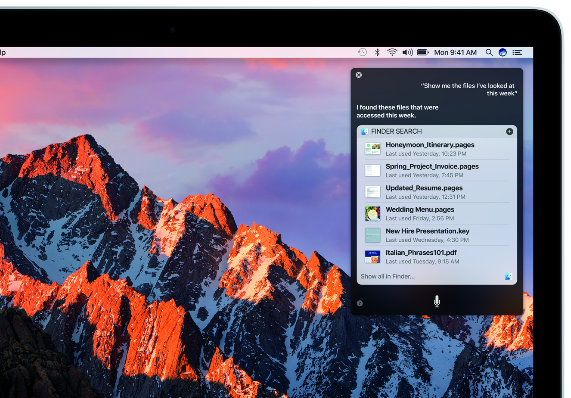Viewport: 571px width, 398px height.
Task: Open Notification Center list icon
Action: 517,52
